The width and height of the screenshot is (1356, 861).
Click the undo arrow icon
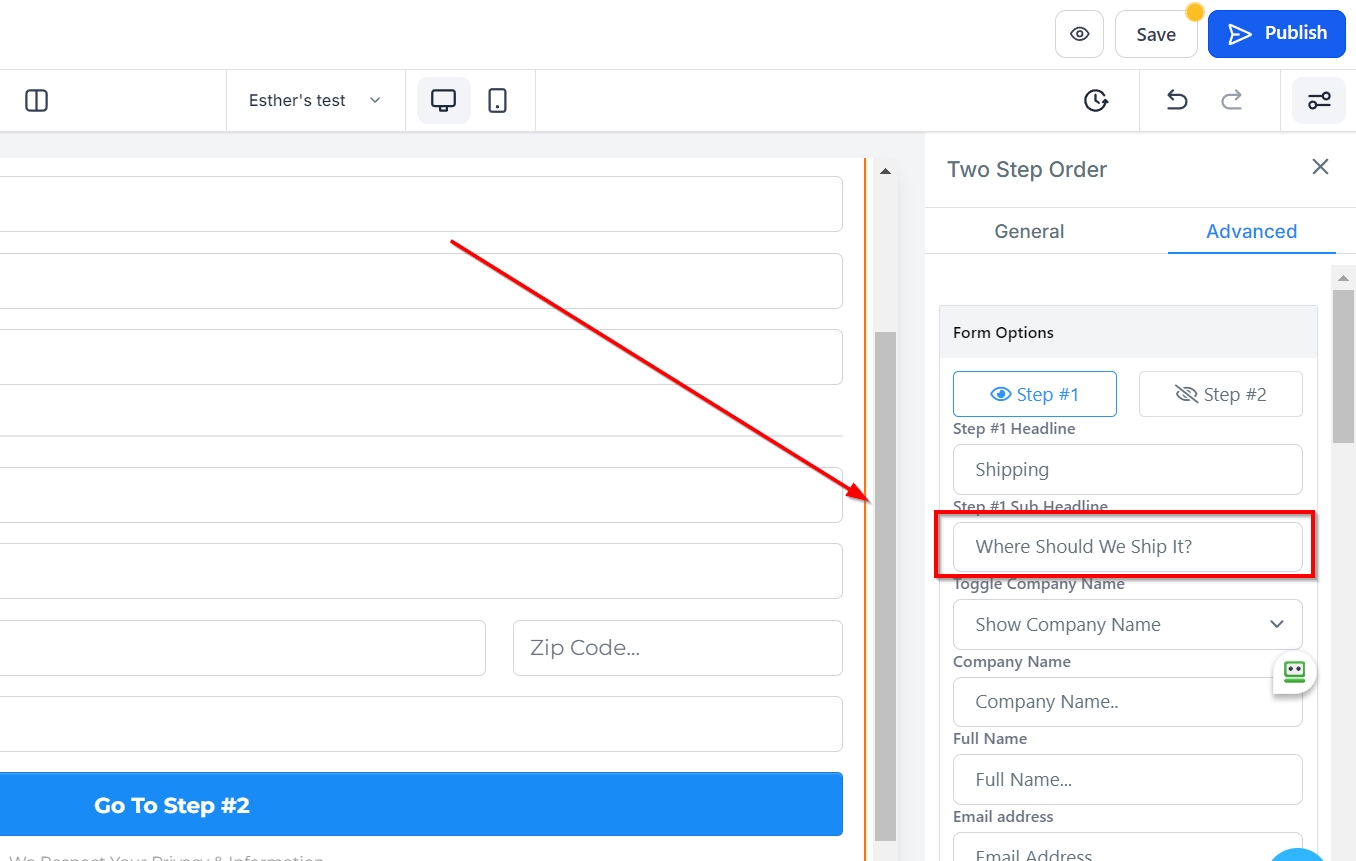tap(1177, 101)
